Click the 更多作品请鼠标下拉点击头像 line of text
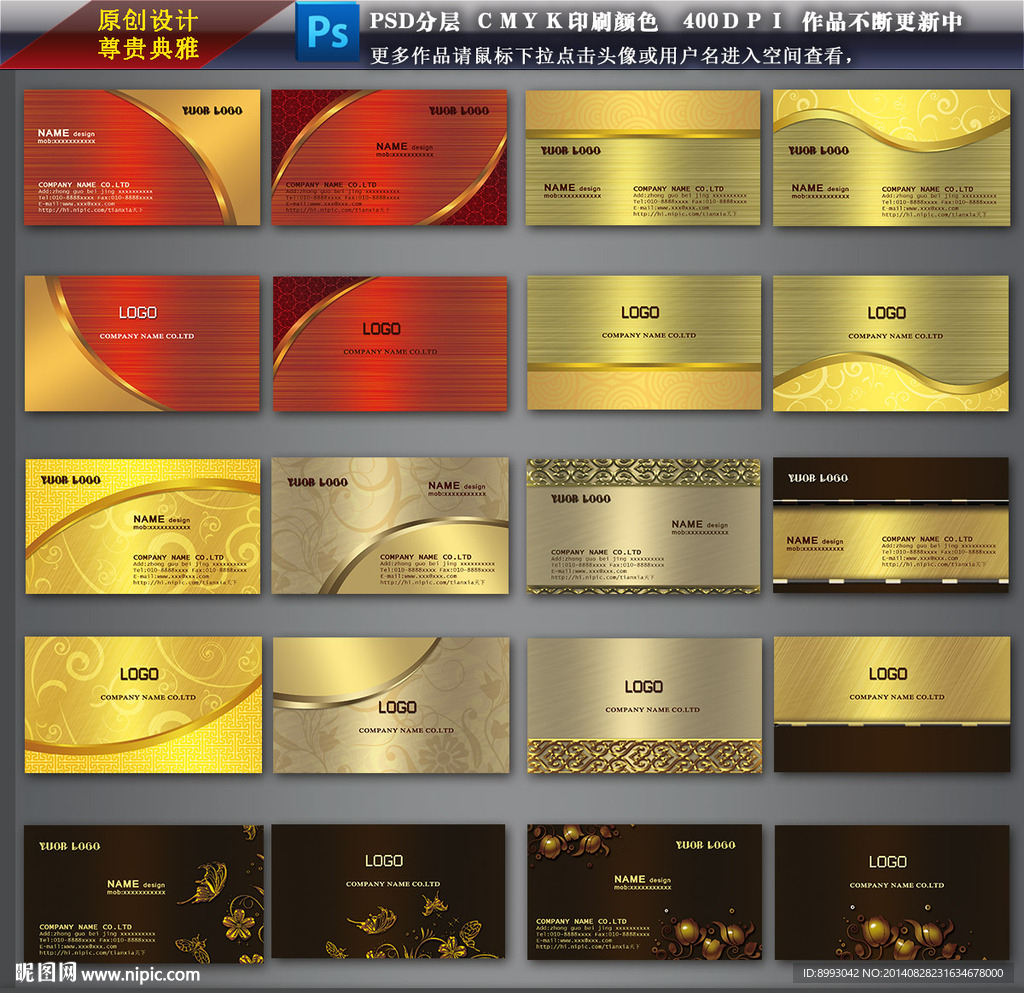Image resolution: width=1024 pixels, height=993 pixels. point(611,55)
